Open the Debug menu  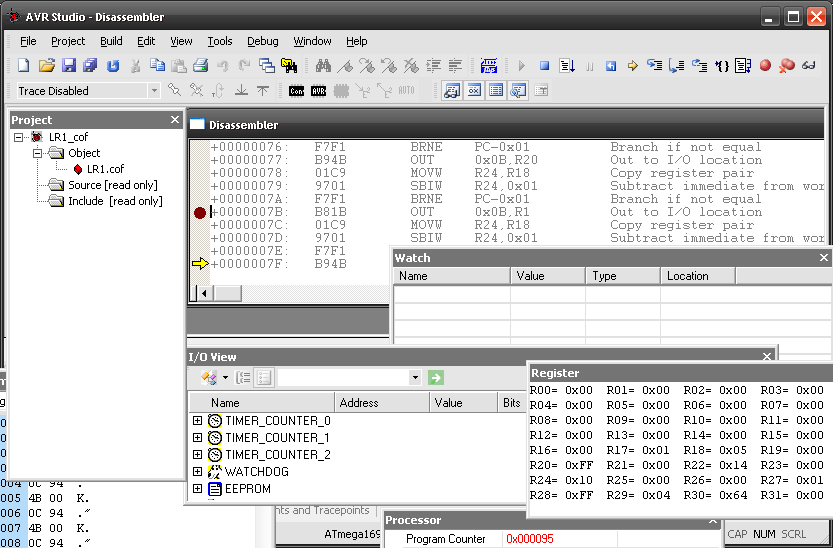tap(262, 41)
